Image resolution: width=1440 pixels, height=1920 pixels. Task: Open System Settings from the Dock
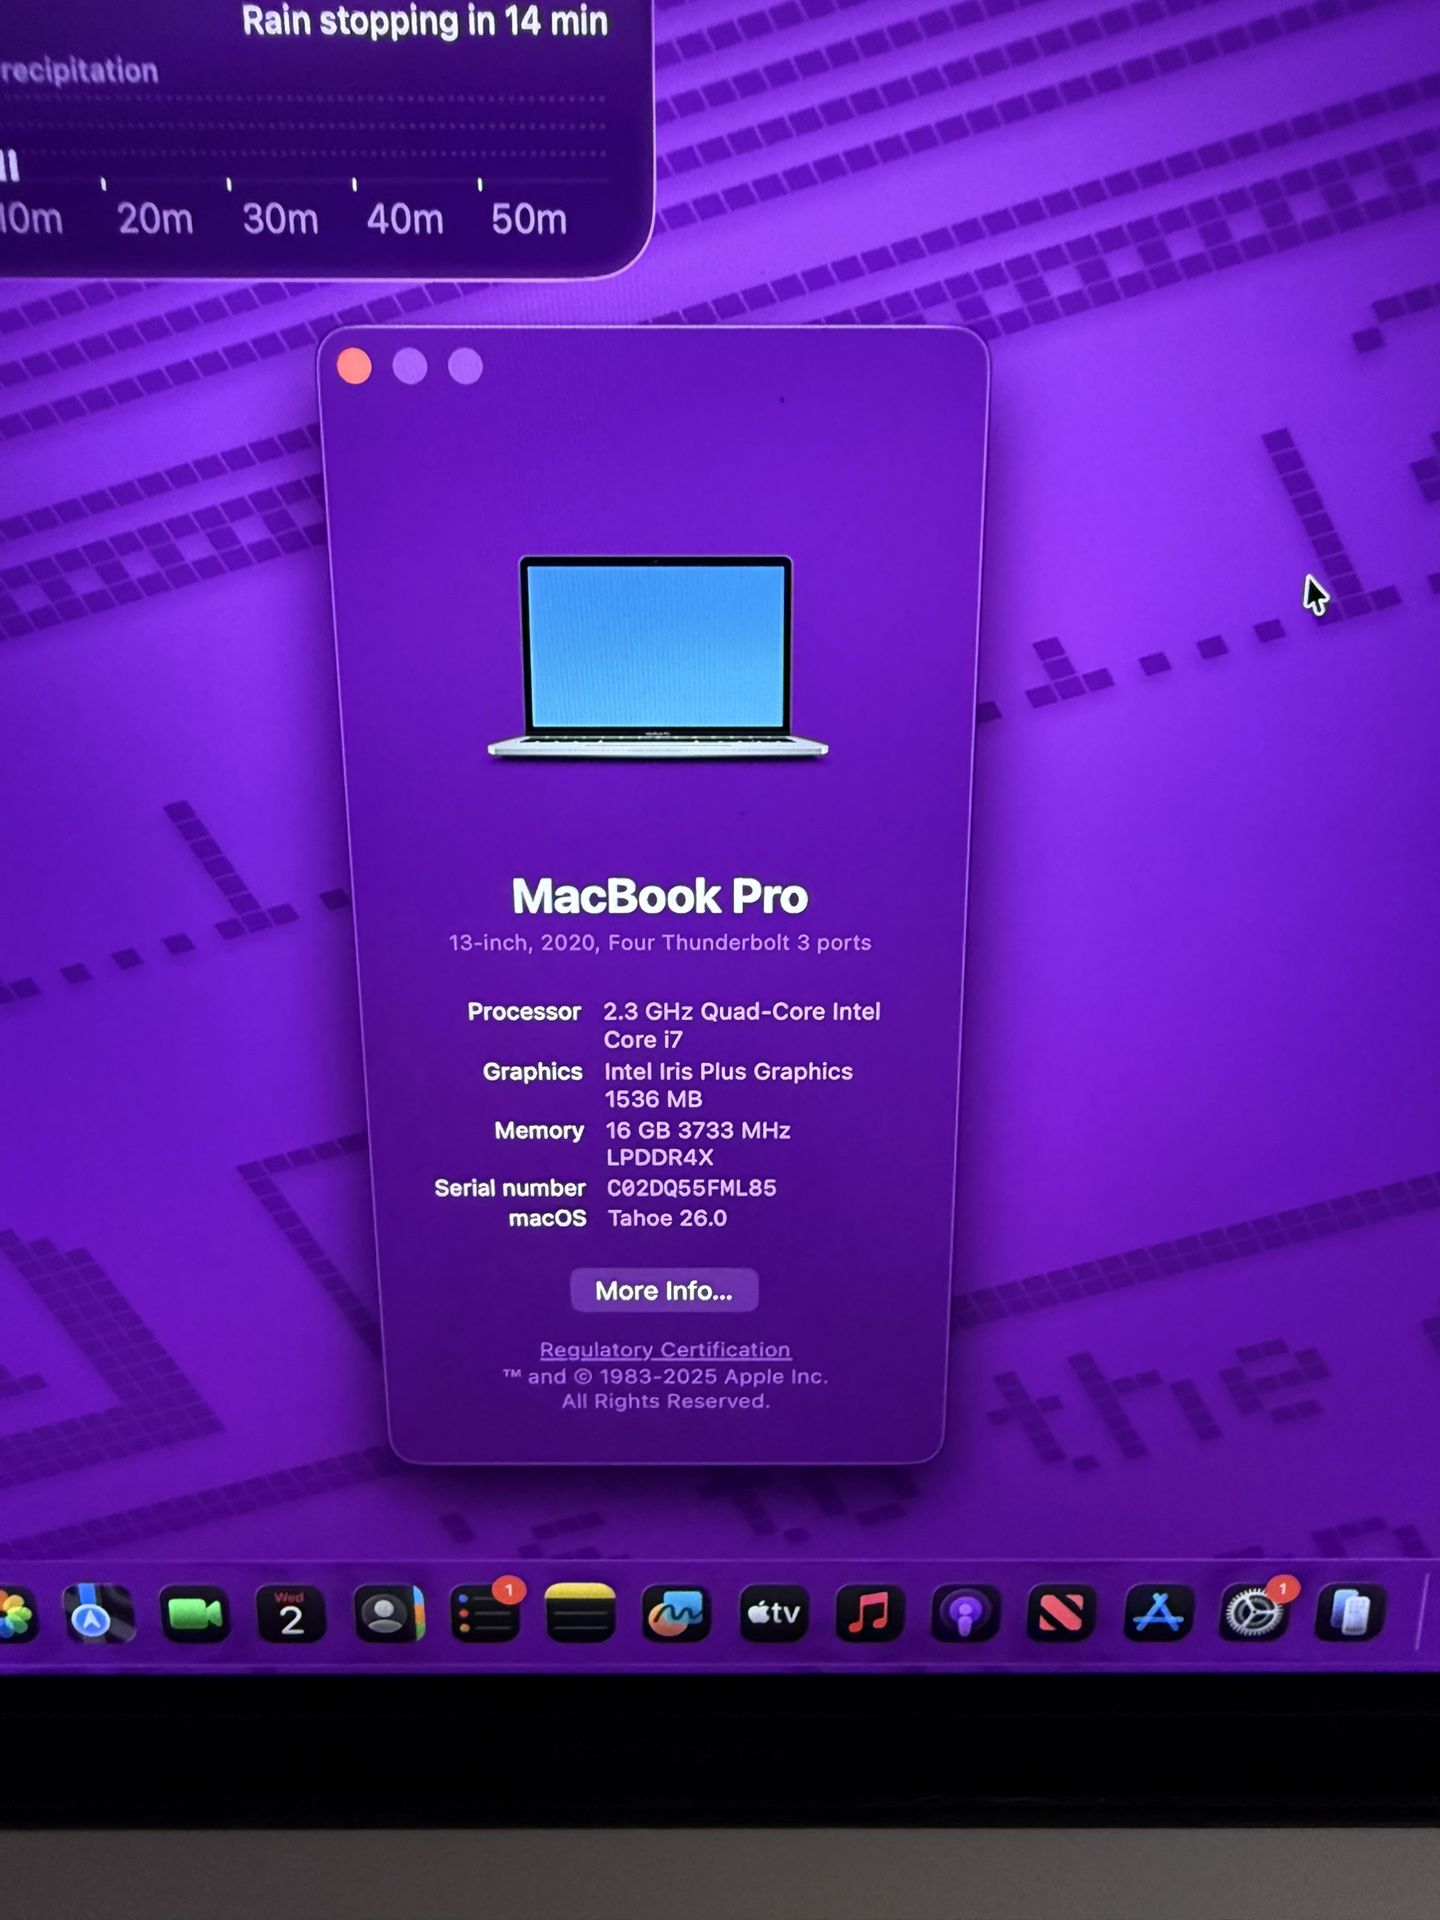[1255, 1612]
